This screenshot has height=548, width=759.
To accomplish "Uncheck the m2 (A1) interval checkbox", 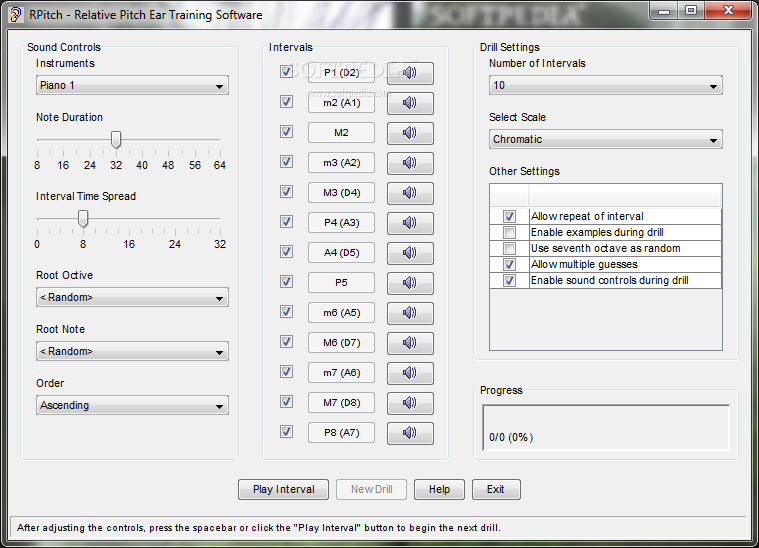I will (287, 102).
